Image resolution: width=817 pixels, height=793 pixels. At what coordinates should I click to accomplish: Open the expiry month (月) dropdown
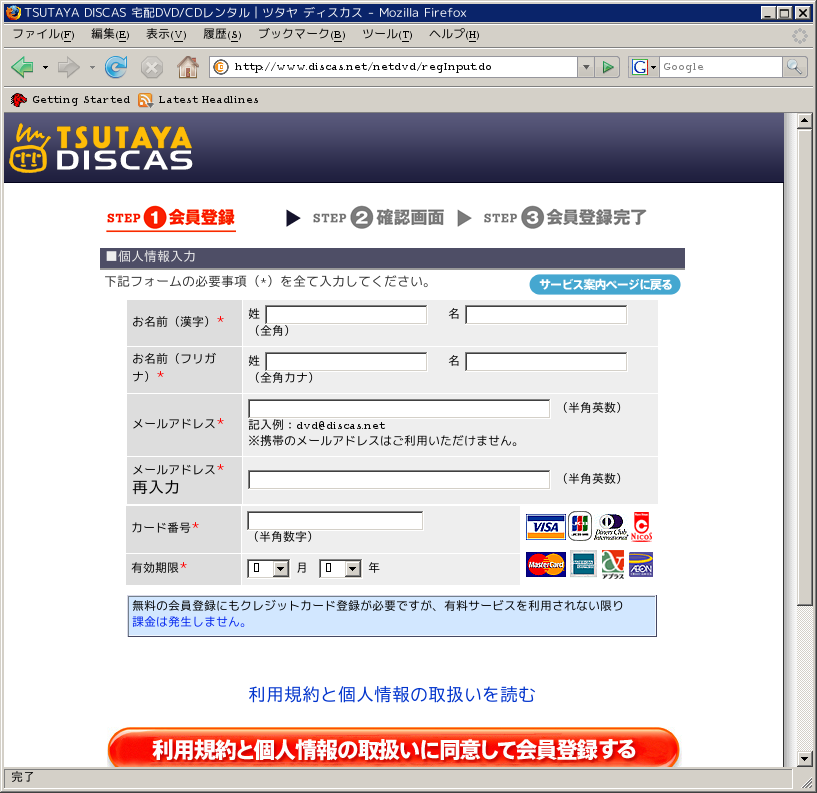coord(268,568)
